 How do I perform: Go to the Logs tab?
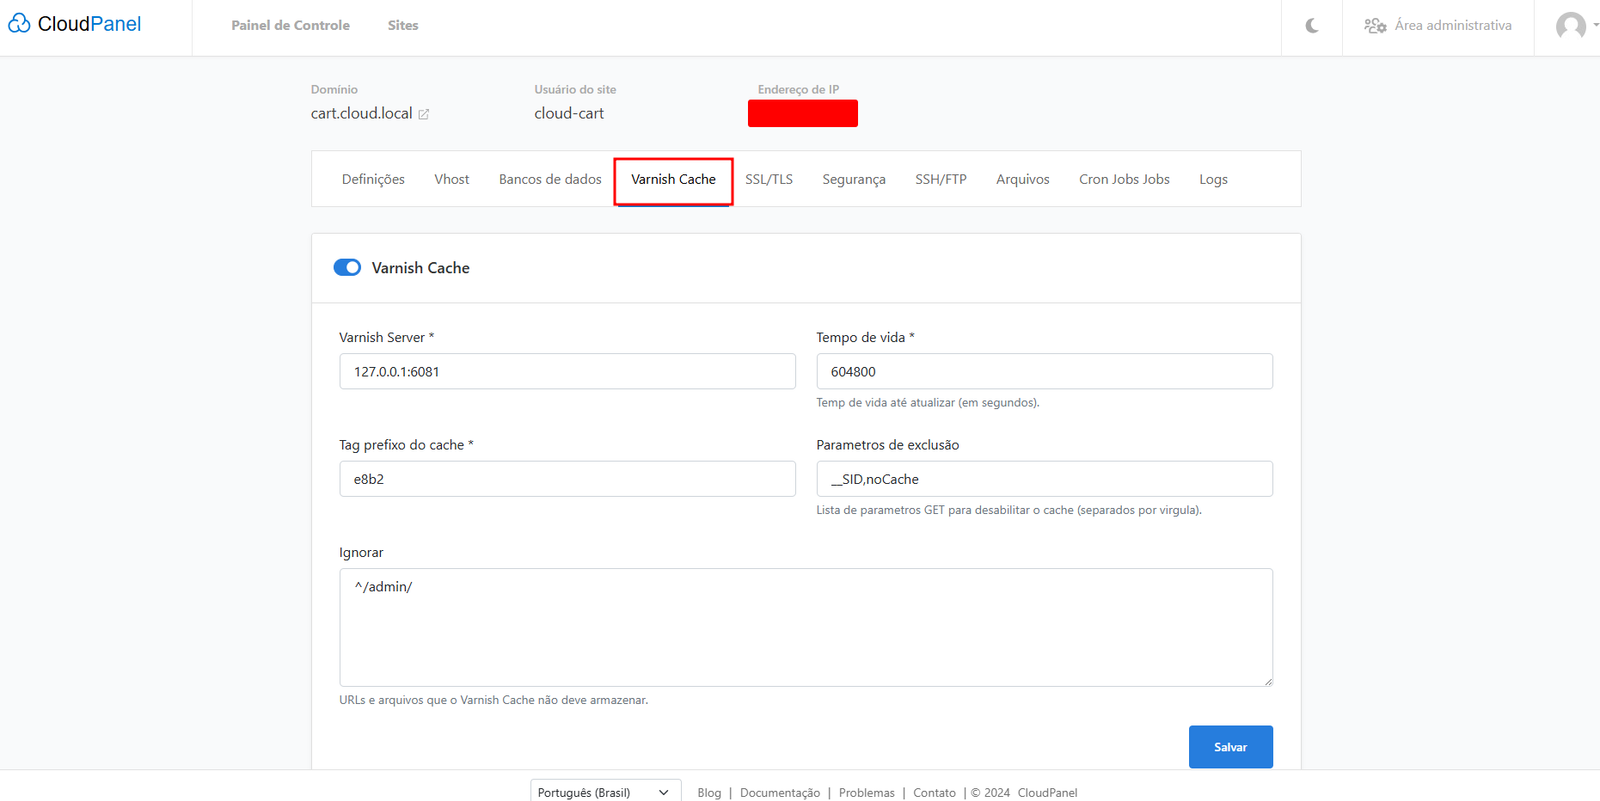pyautogui.click(x=1213, y=180)
